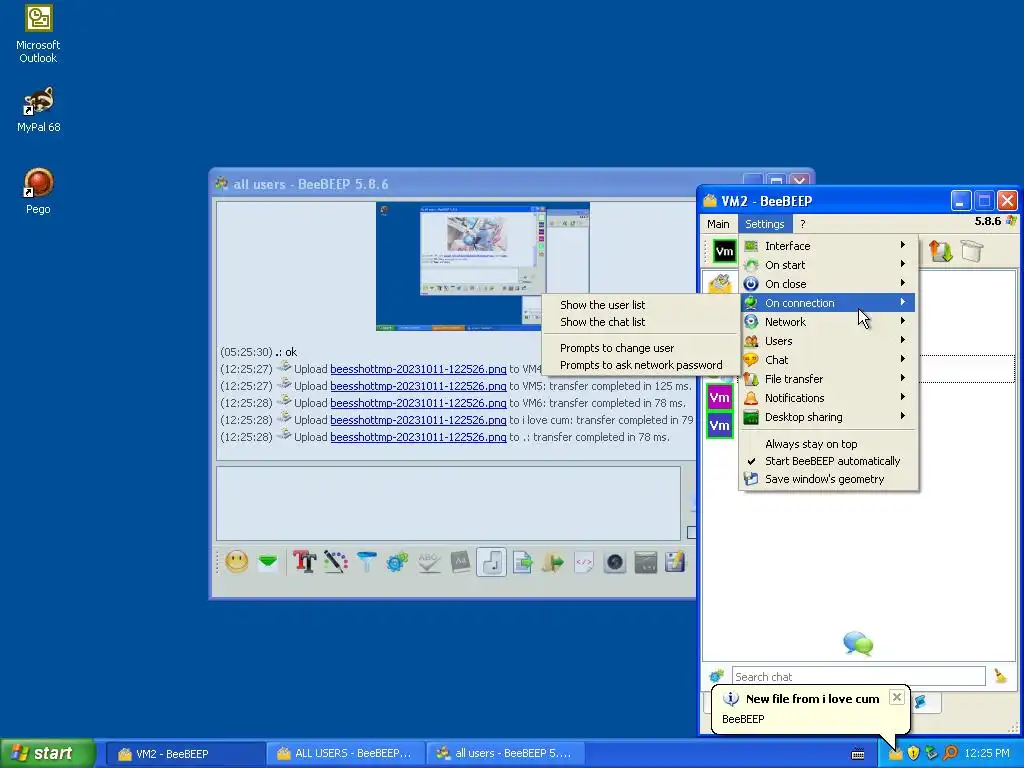Click the Settings menu title

765,224
